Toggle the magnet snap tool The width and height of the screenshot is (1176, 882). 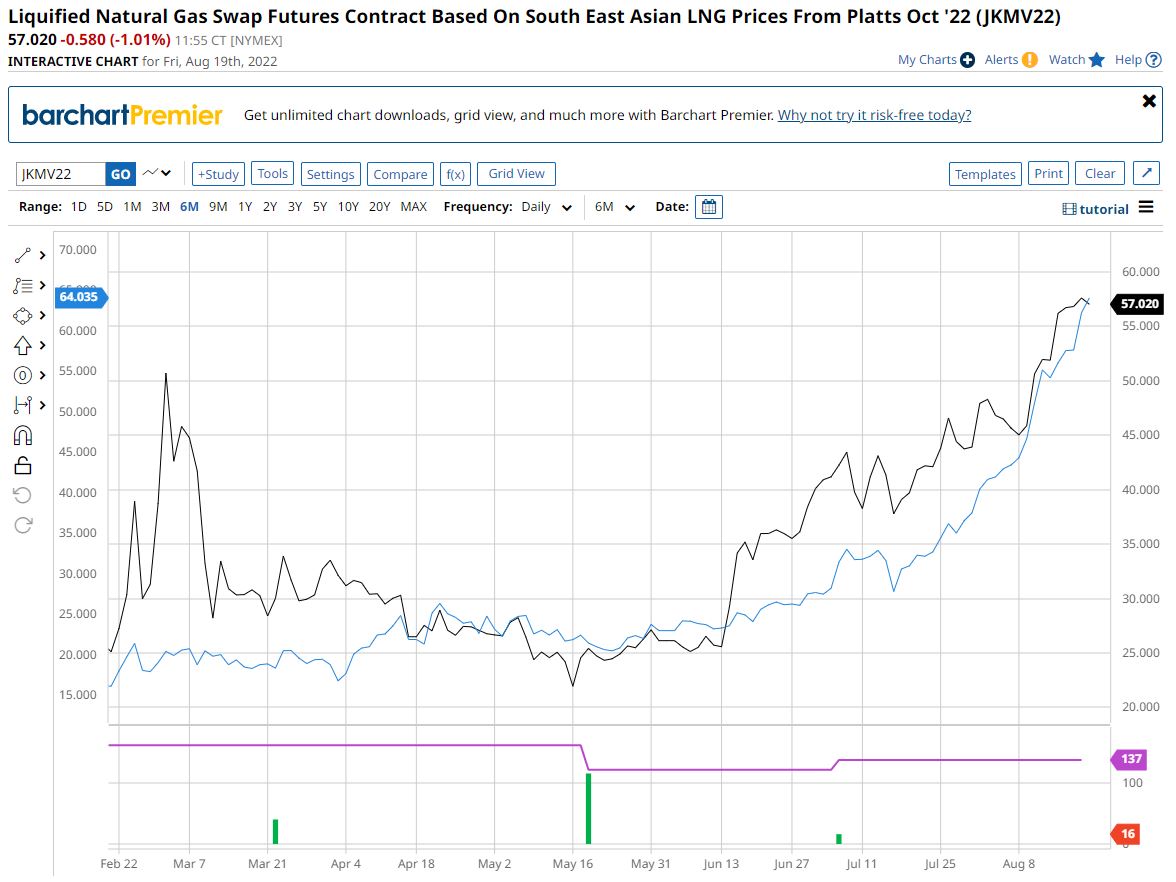[23, 435]
